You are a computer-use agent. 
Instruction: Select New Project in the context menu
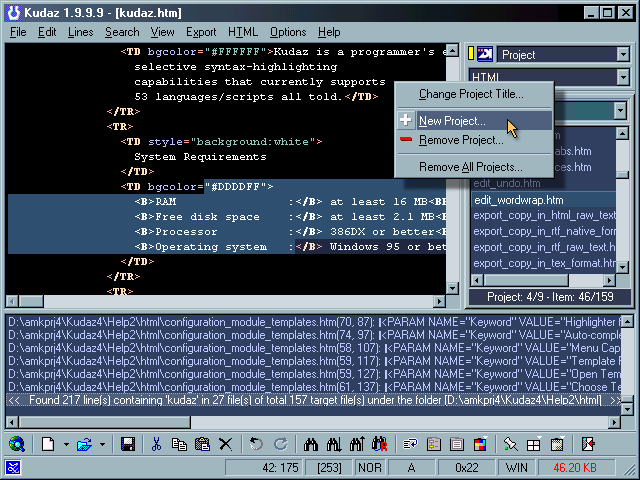pyautogui.click(x=474, y=121)
